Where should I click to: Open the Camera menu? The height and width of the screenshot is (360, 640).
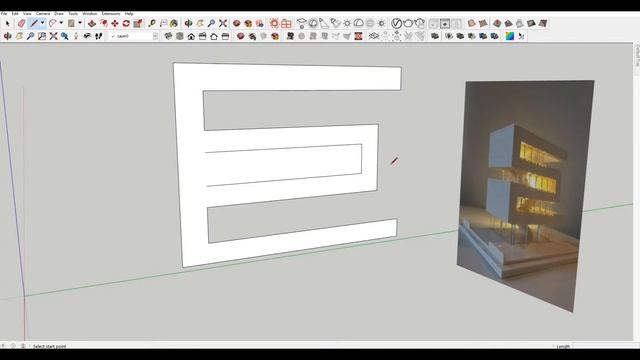coord(43,13)
